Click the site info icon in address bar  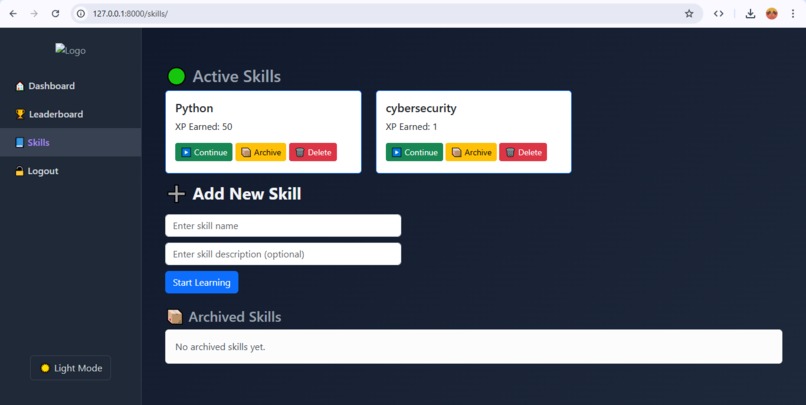(x=81, y=14)
